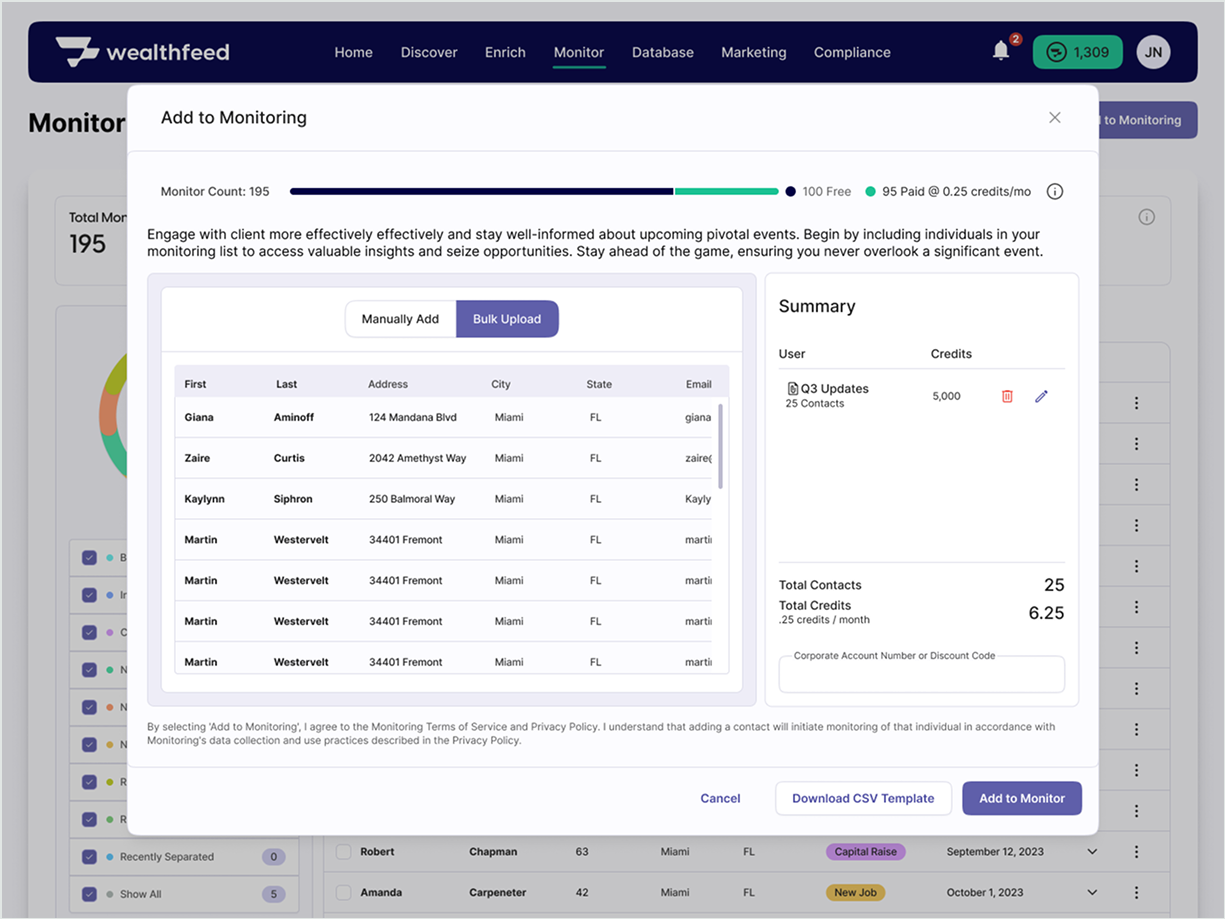Toggle the Recently Separated checkbox
Image resolution: width=1225 pixels, height=919 pixels.
pyautogui.click(x=89, y=857)
